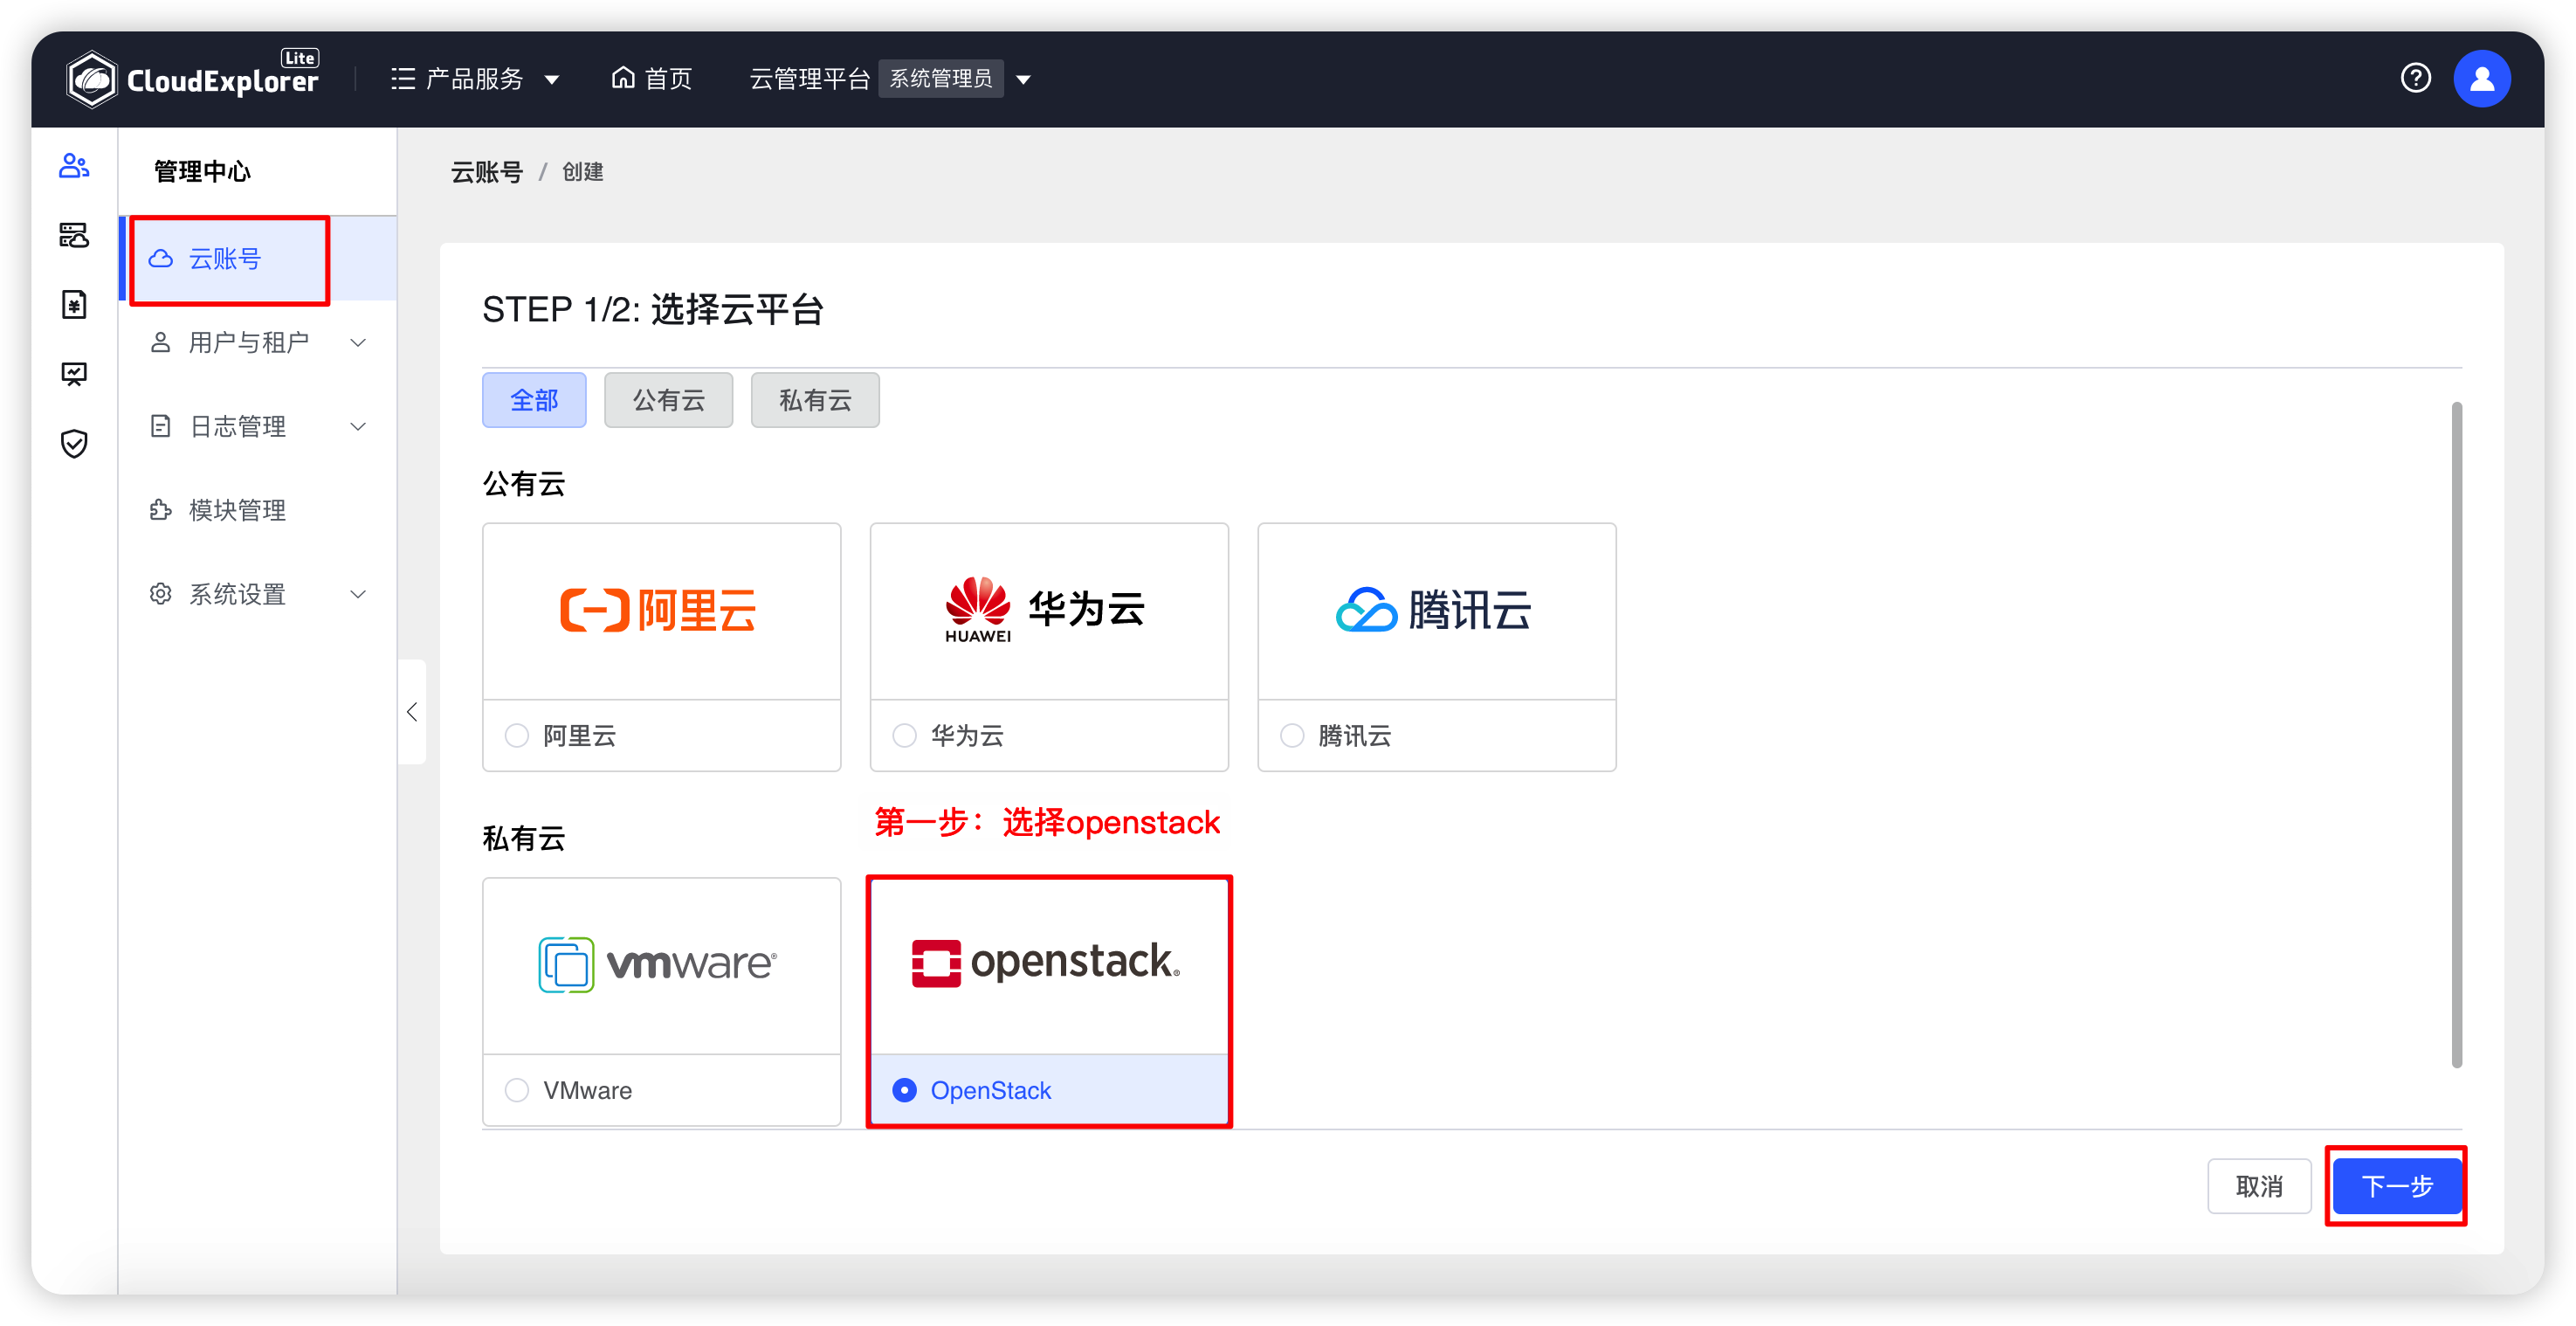Click the 取消 button
2576x1326 pixels.
pyautogui.click(x=2259, y=1187)
